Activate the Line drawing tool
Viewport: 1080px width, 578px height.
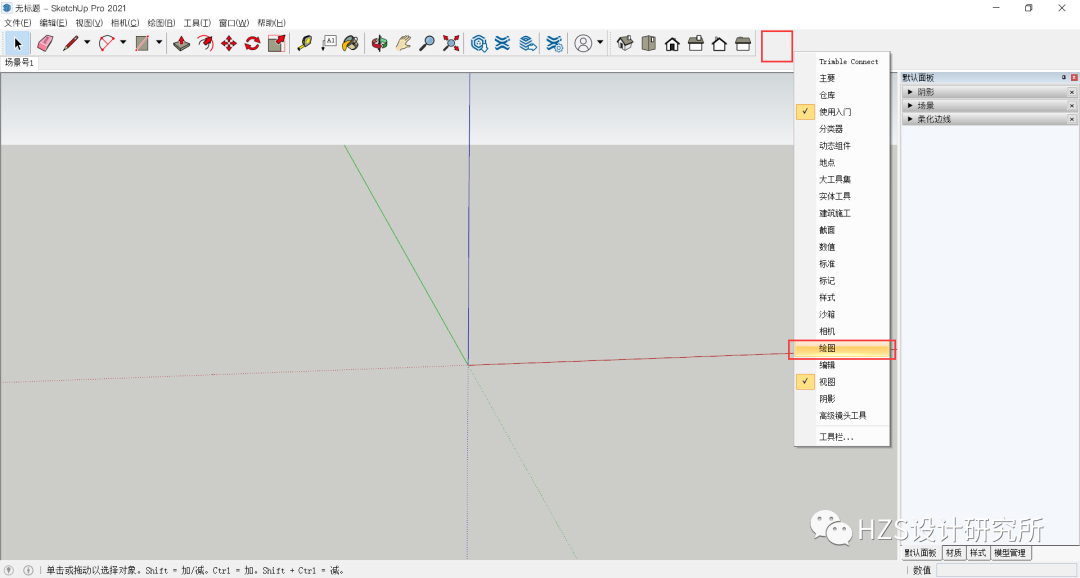(70, 43)
